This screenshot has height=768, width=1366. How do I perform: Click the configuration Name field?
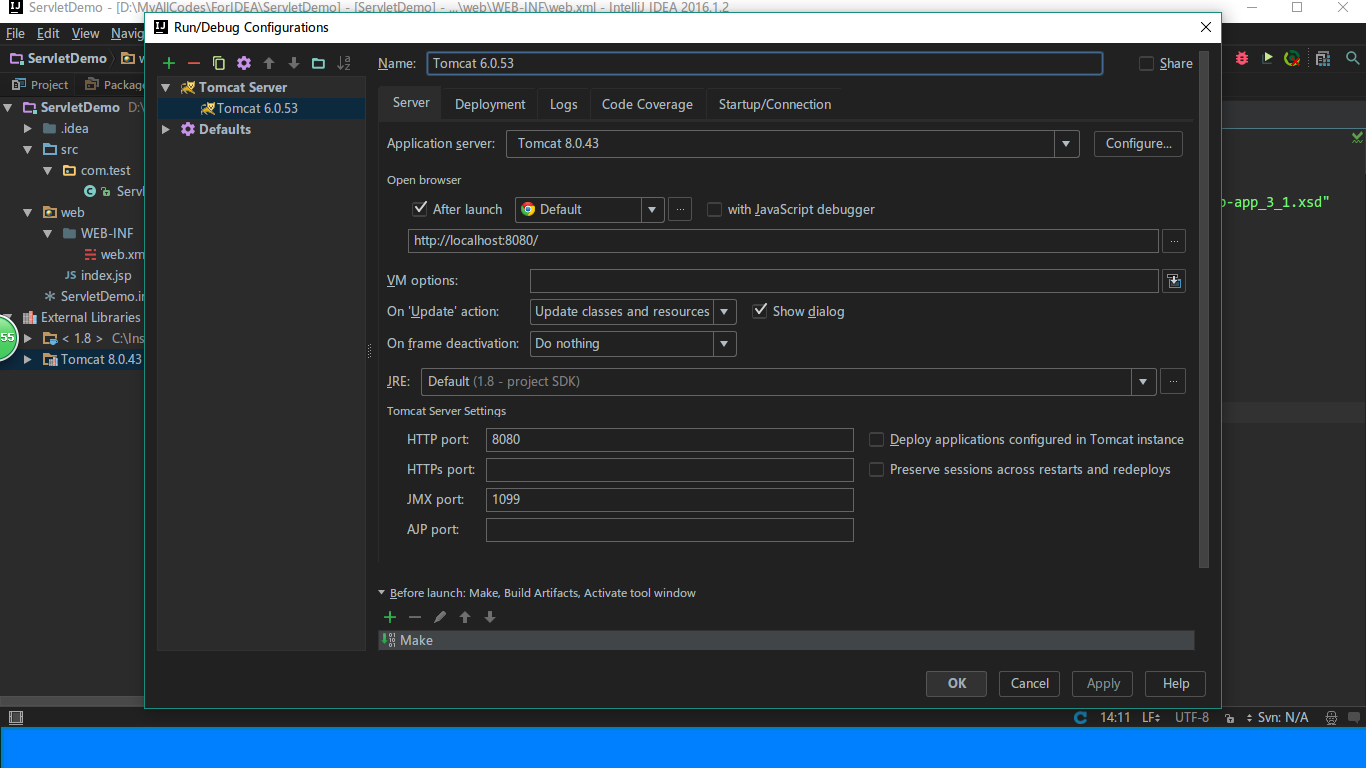(x=764, y=63)
